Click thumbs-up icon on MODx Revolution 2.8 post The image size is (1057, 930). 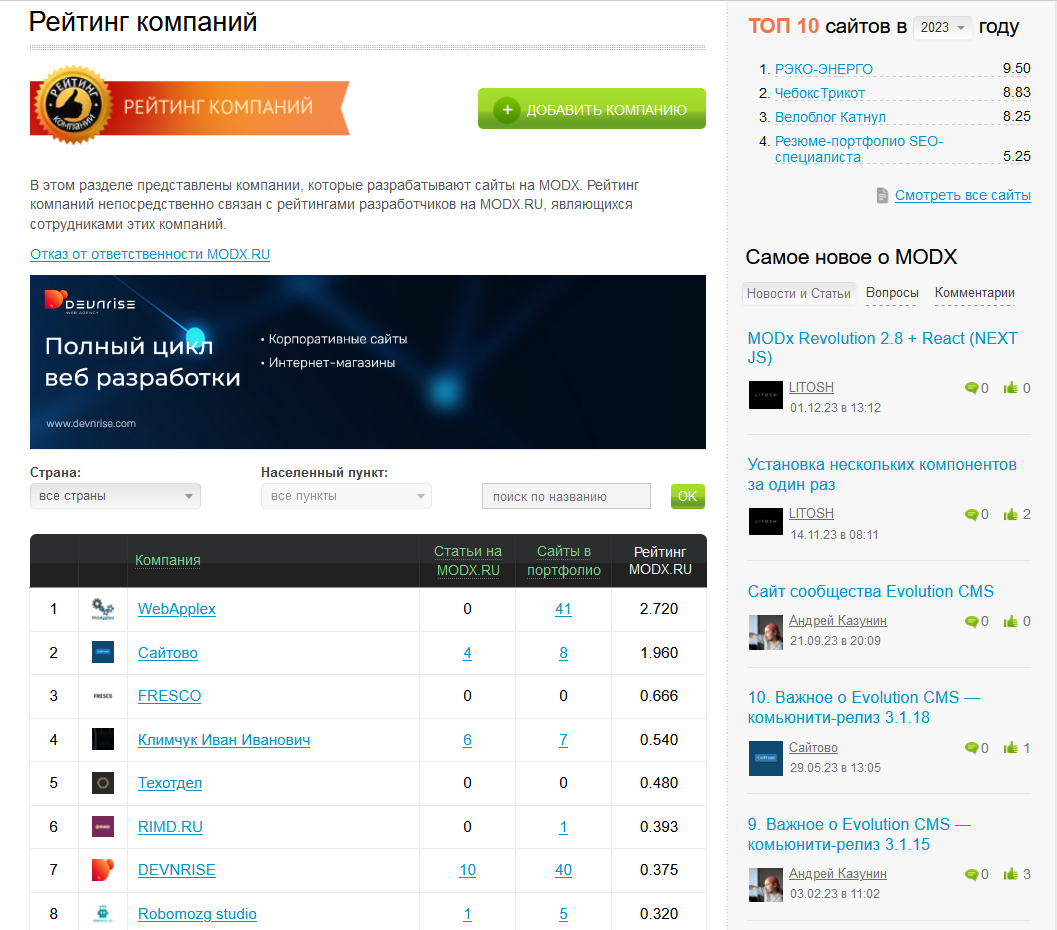[1010, 388]
